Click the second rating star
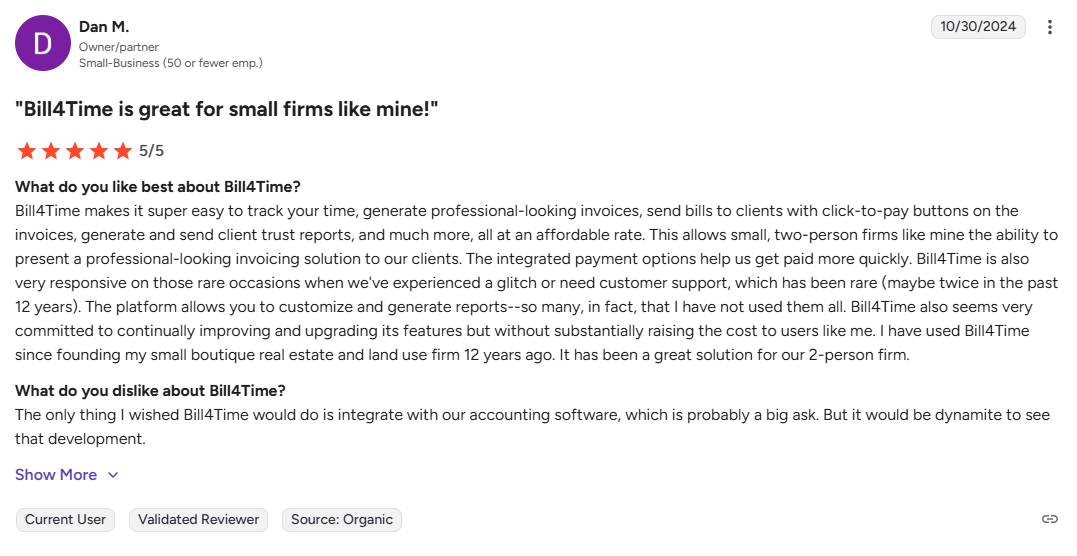Screen dimensions: 1077x556 point(51,151)
